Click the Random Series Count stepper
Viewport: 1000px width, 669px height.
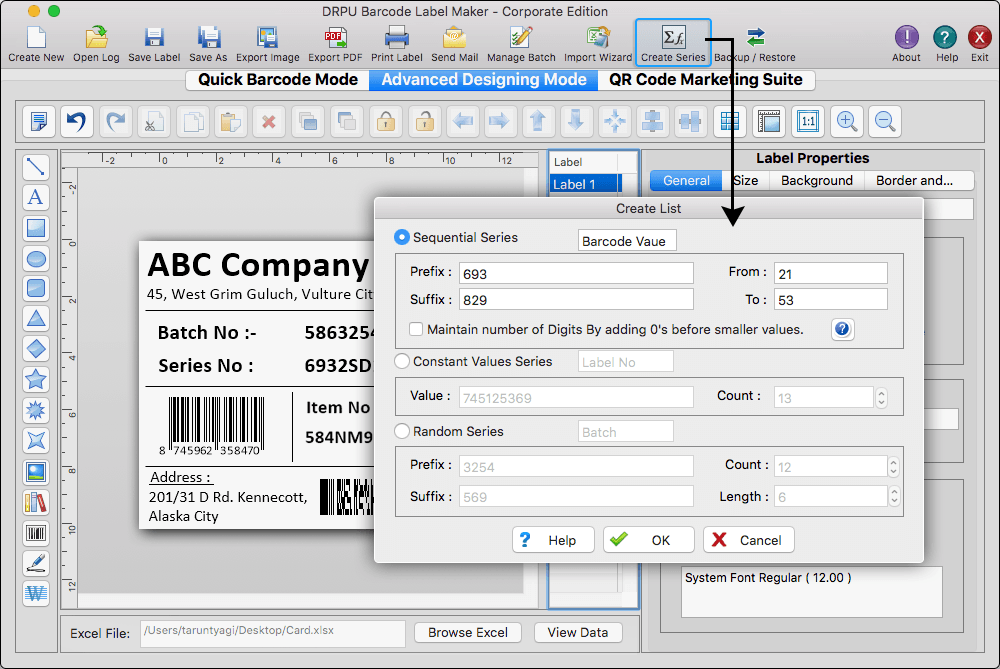[893, 466]
